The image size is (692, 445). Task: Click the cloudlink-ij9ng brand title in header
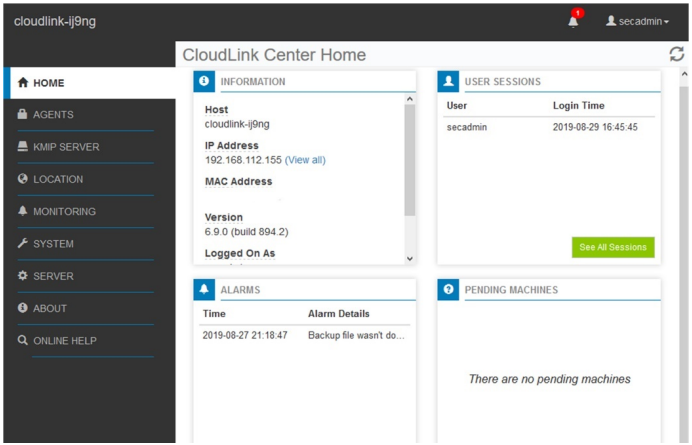tap(55, 21)
